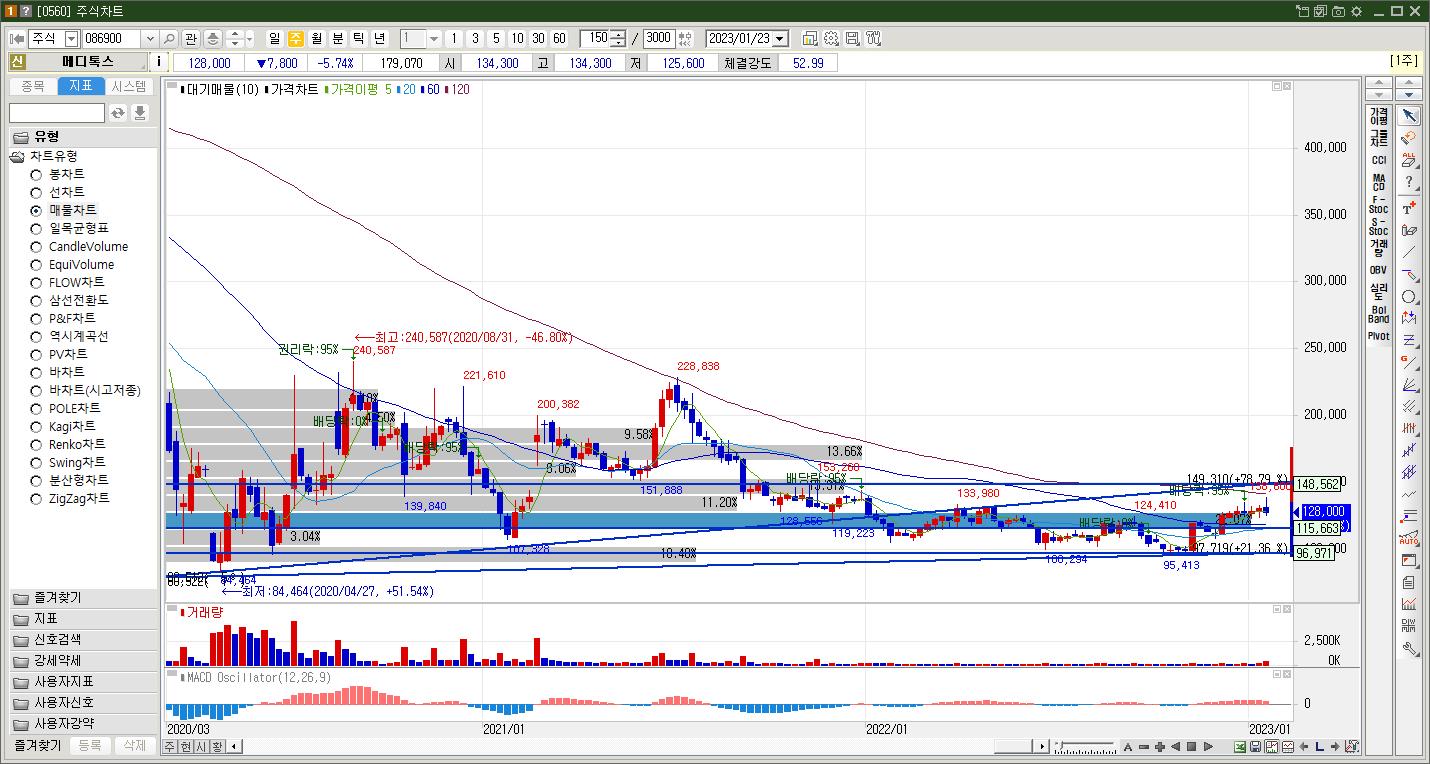This screenshot has height=764, width=1430.
Task: Click the stop square button at bottom
Action: pos(1192,747)
